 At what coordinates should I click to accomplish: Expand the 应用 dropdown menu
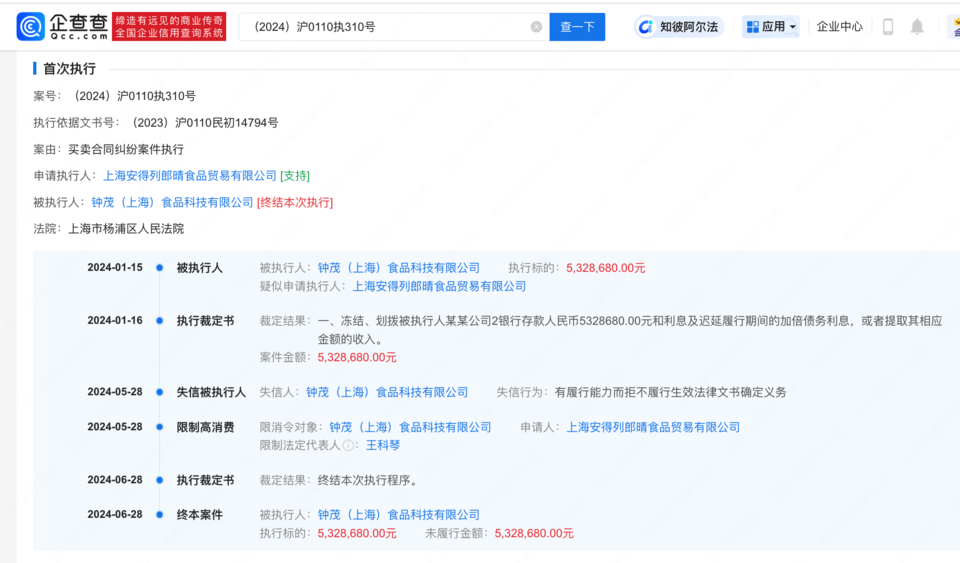pos(771,27)
